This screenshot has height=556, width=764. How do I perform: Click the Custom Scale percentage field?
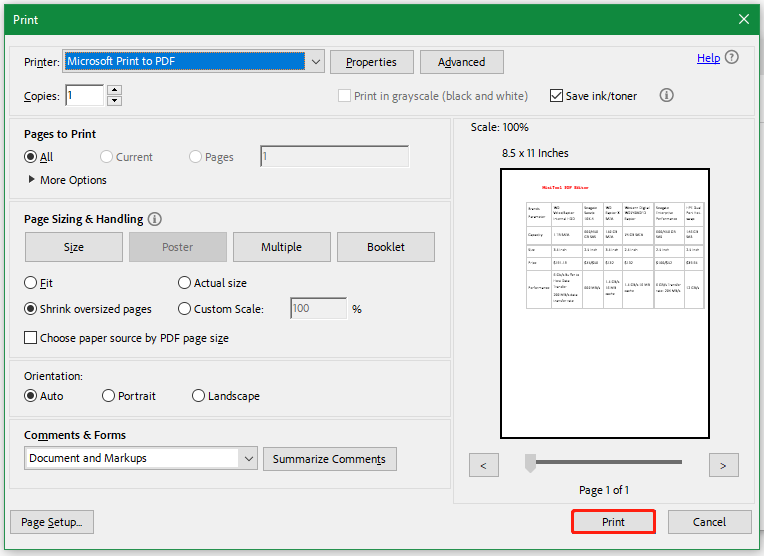click(x=319, y=308)
